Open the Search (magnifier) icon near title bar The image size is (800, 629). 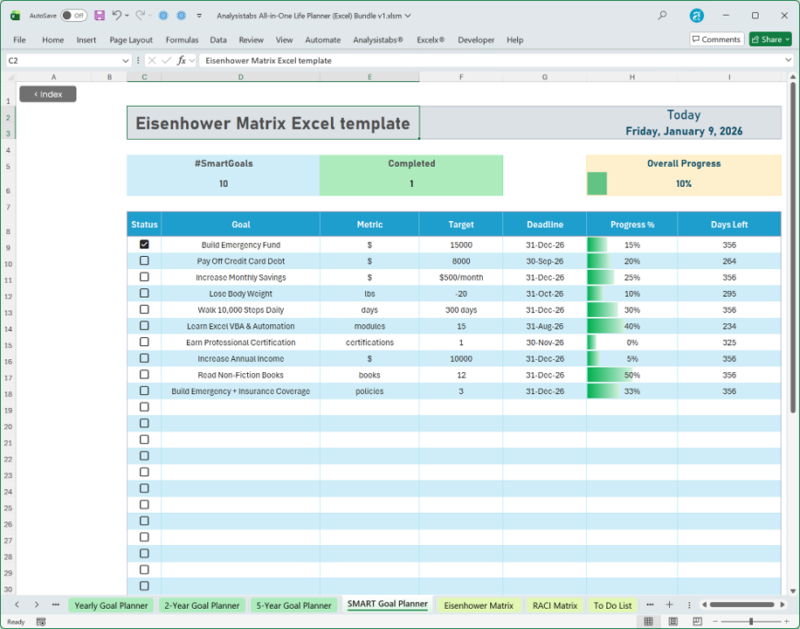point(660,16)
